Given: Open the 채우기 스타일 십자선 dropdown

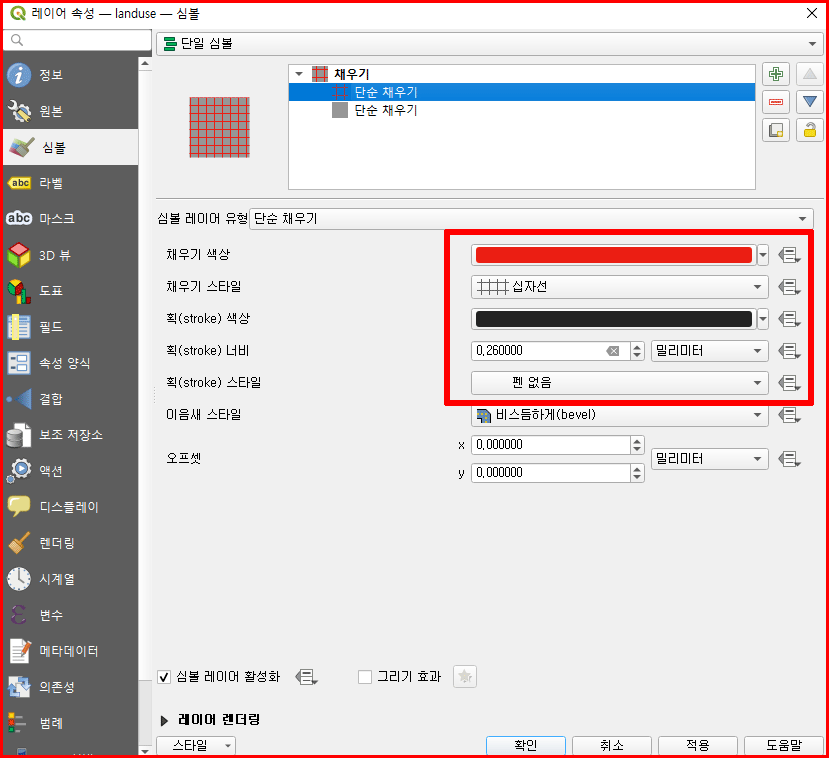Looking at the screenshot, I should click(x=620, y=287).
